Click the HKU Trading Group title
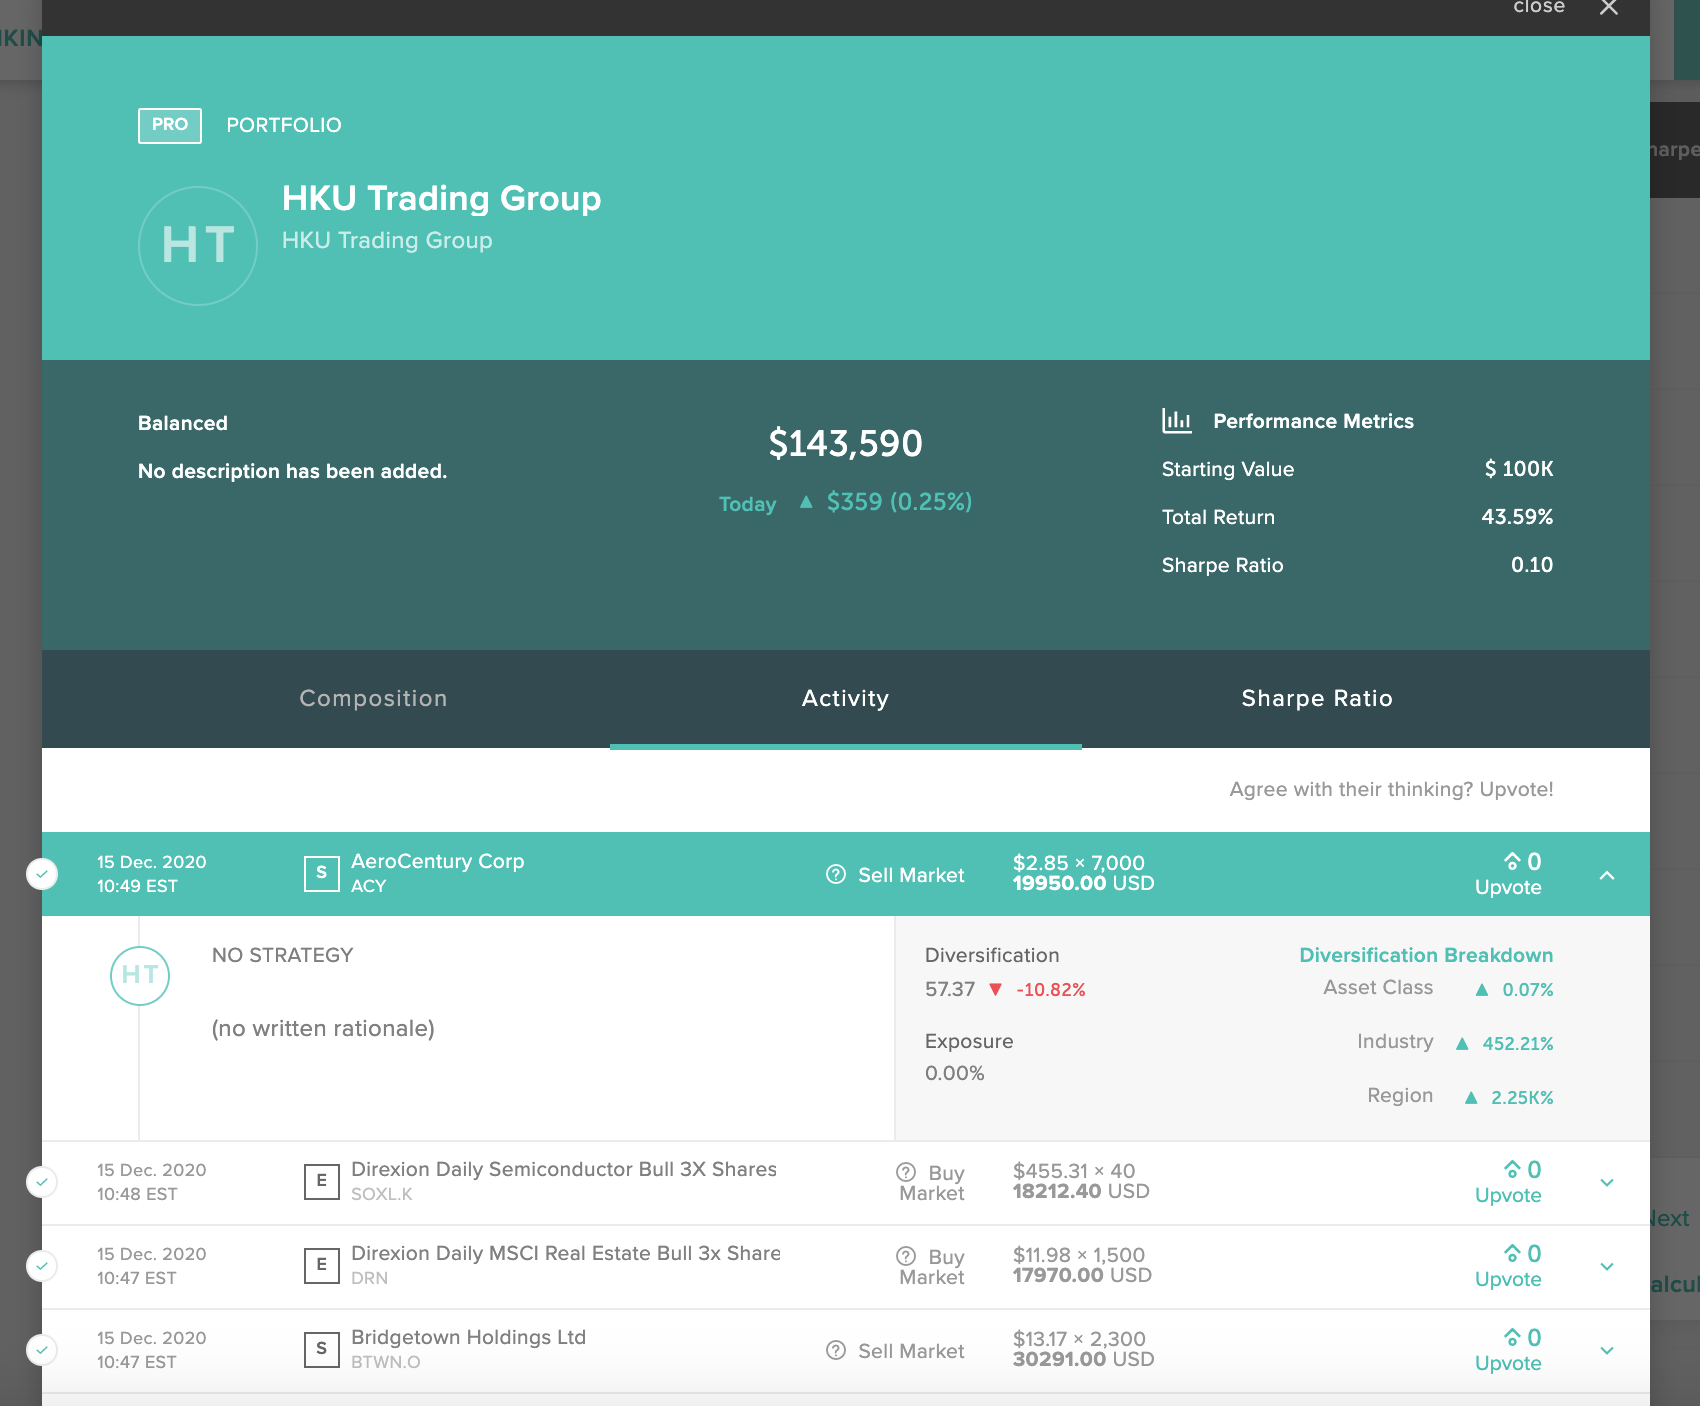This screenshot has height=1406, width=1700. point(442,198)
